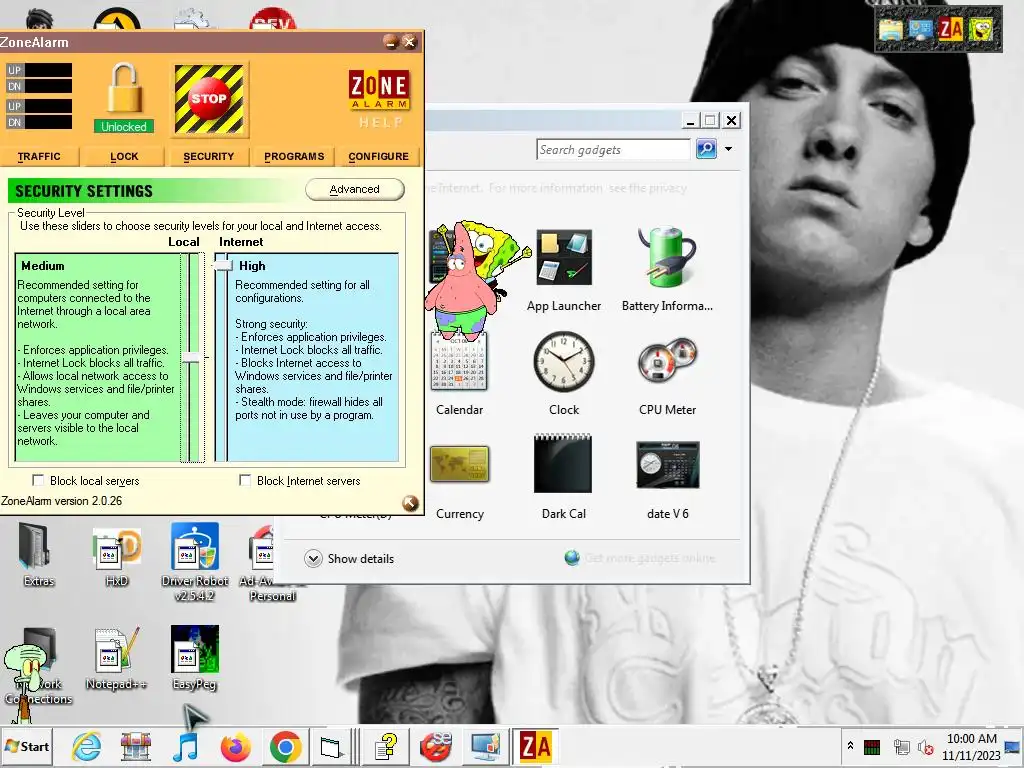Click the round arrow icon beside ZoneAlarm version
1024x768 pixels.
(x=410, y=503)
